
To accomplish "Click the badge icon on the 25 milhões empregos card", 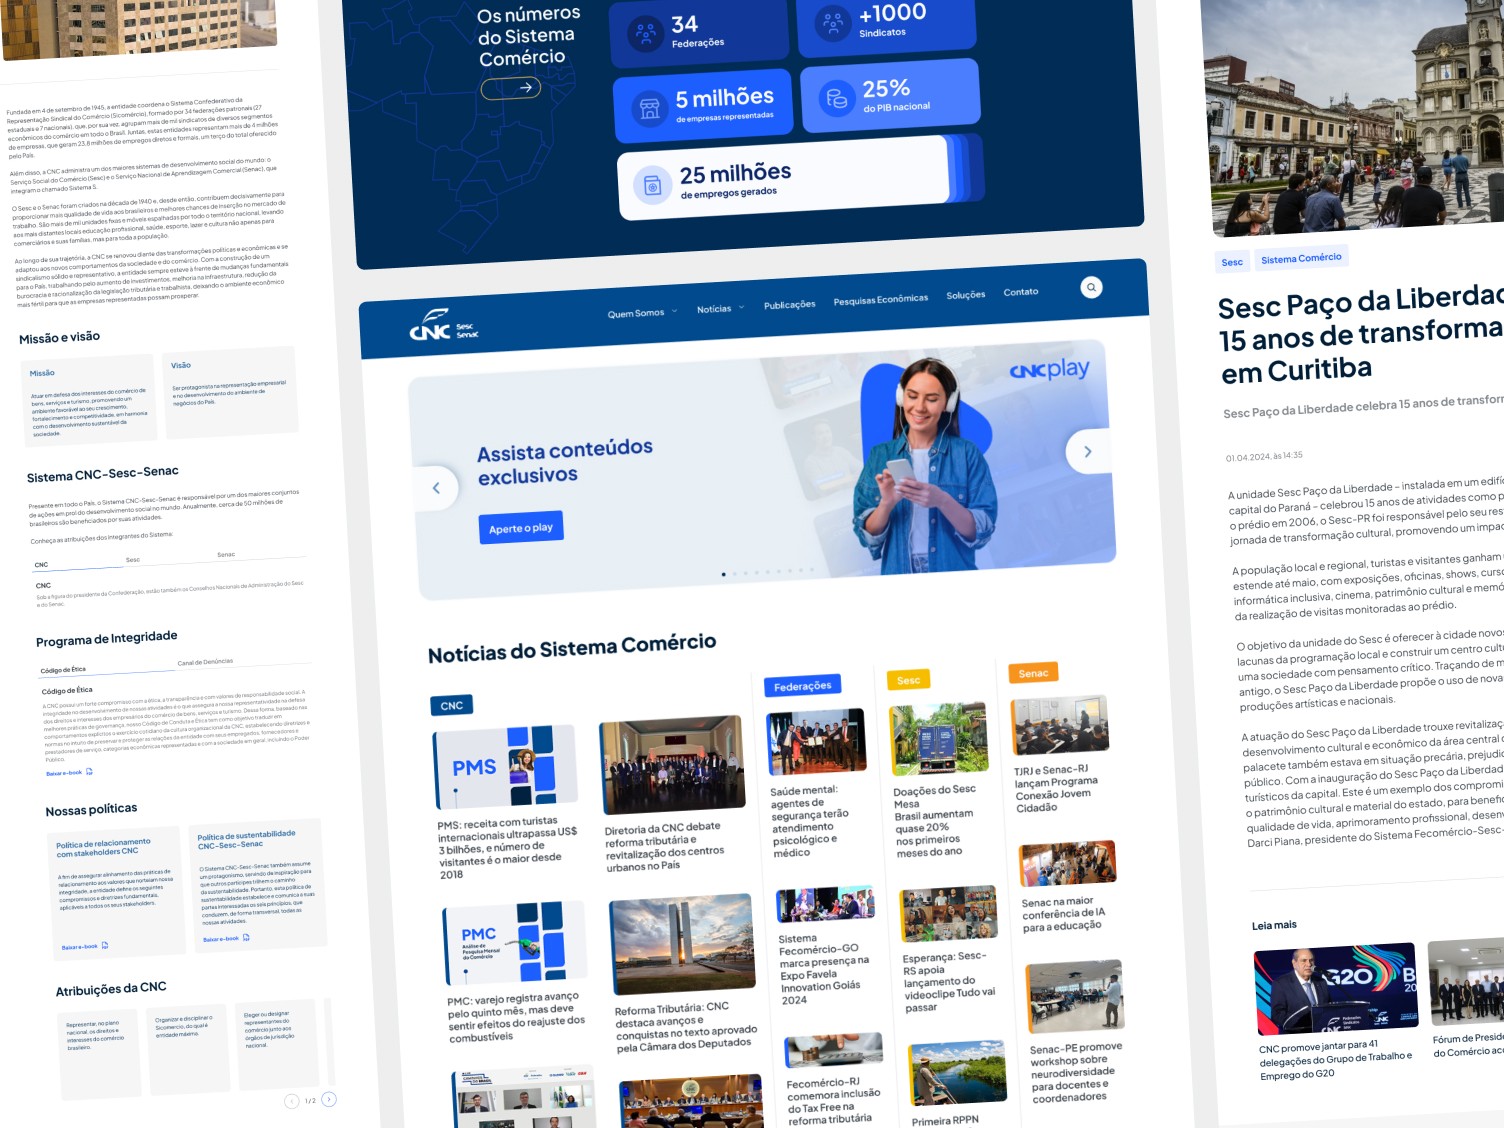I will (653, 186).
